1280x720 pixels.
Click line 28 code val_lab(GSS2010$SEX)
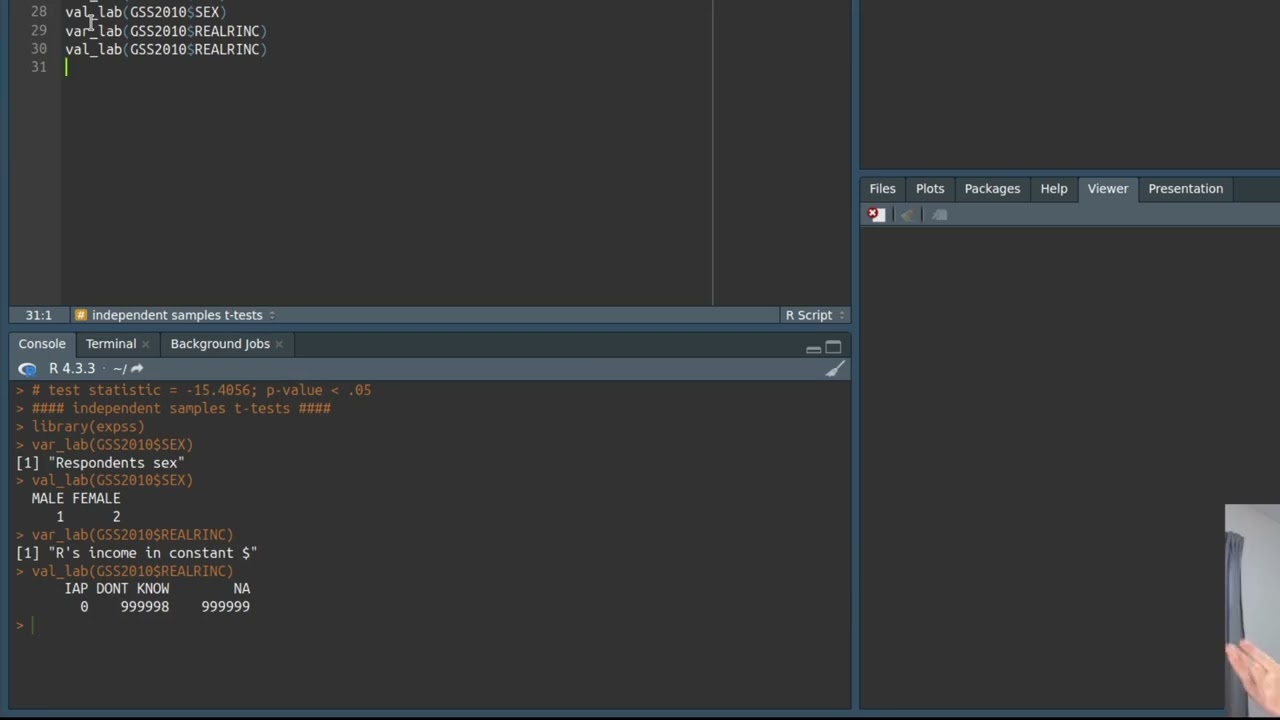point(146,12)
